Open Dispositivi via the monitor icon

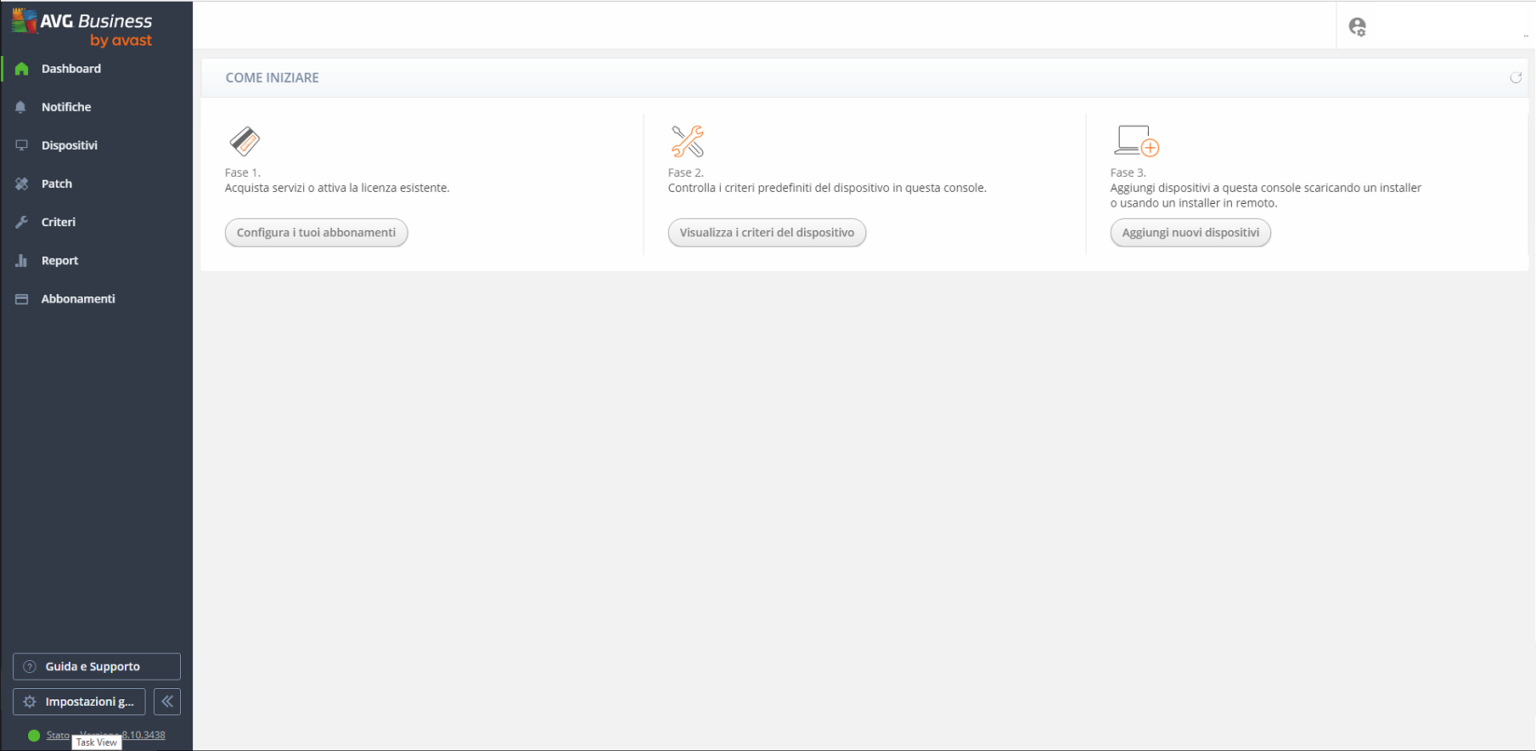point(21,145)
